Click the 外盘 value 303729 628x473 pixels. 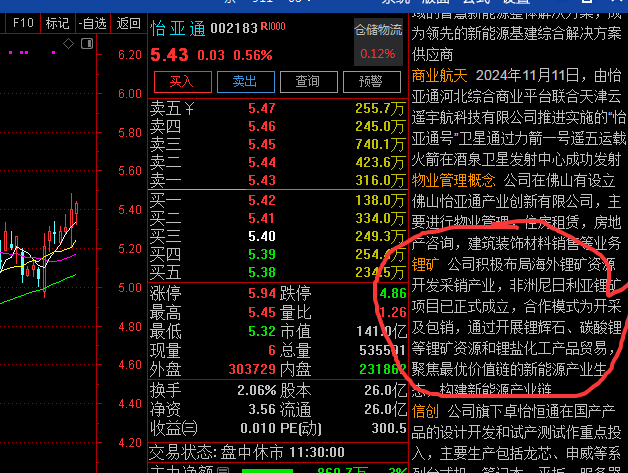click(252, 369)
